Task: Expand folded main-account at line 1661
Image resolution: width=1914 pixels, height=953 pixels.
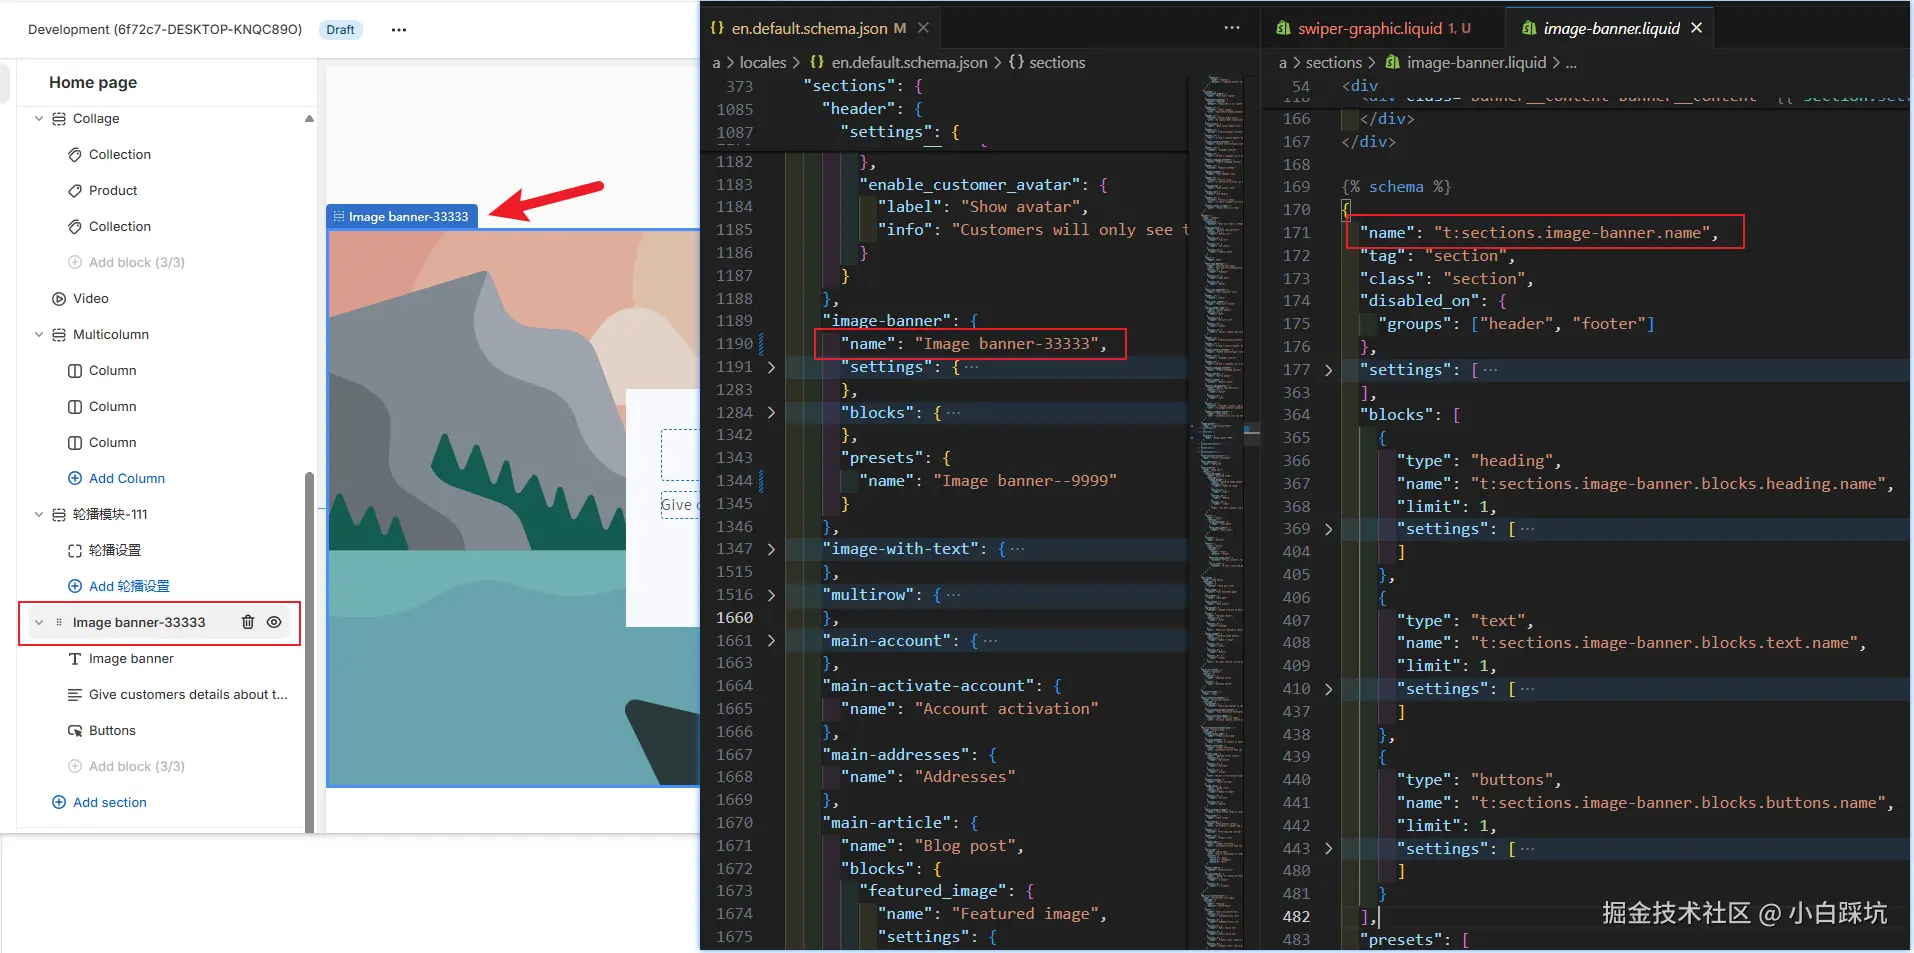Action: point(771,640)
